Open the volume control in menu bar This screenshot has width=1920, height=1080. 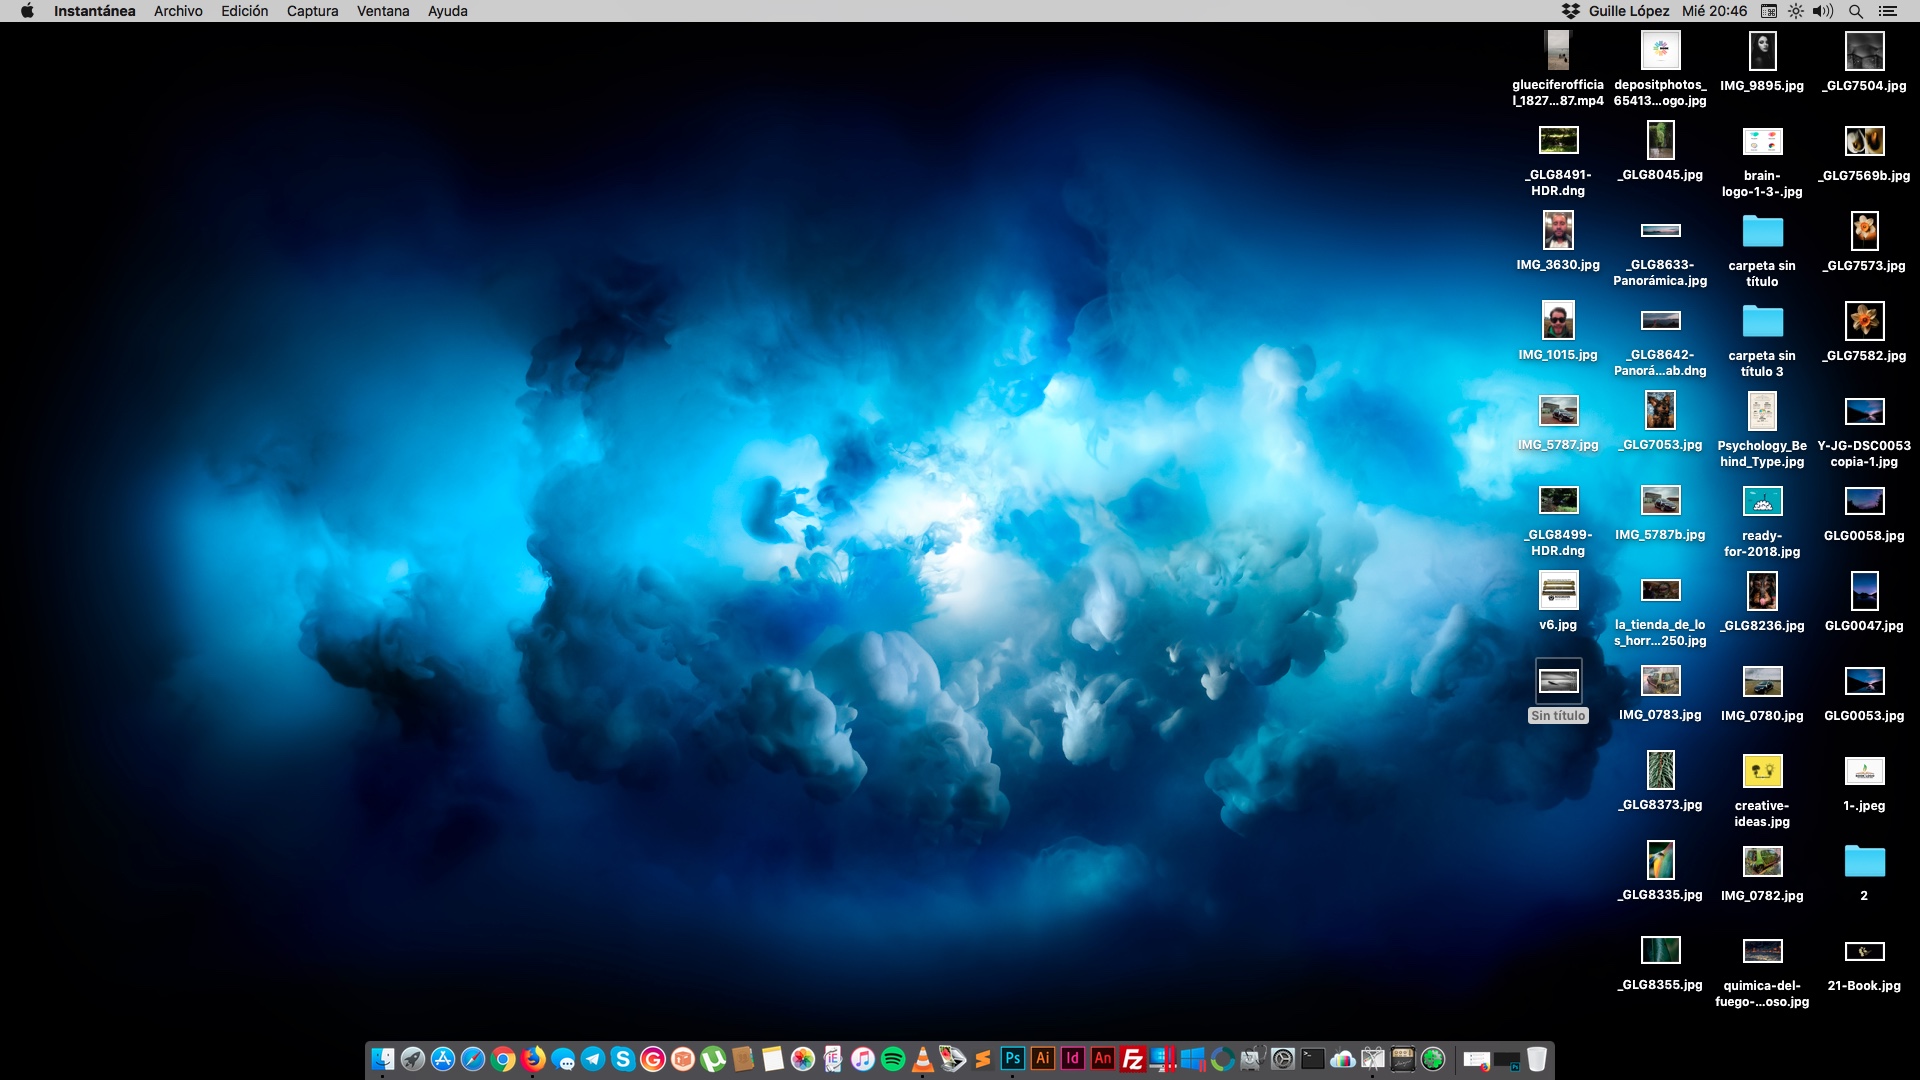pos(1823,11)
